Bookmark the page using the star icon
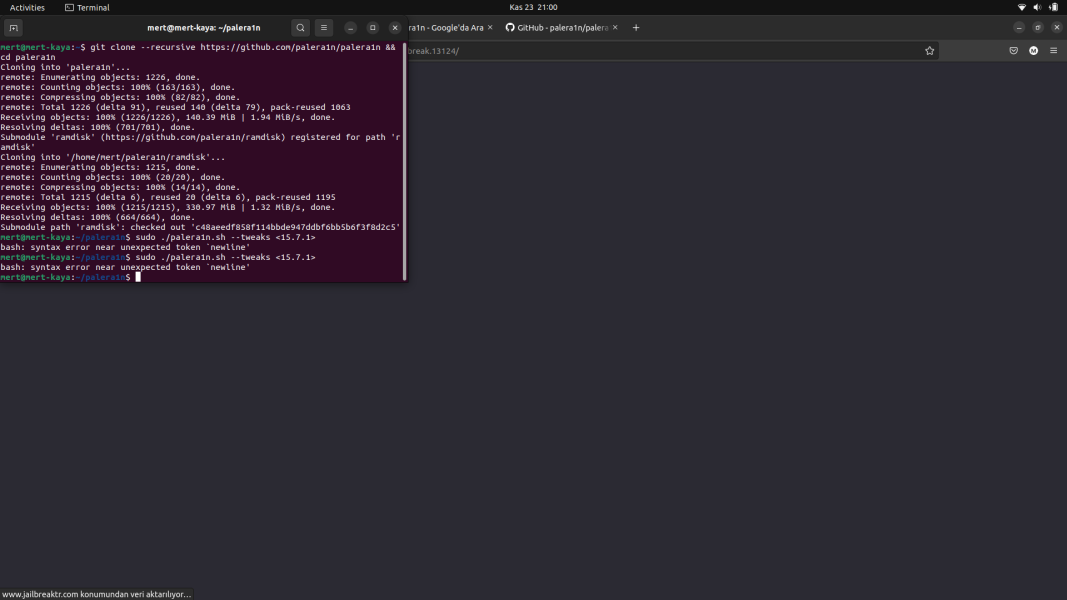The height and width of the screenshot is (600, 1067). (929, 50)
